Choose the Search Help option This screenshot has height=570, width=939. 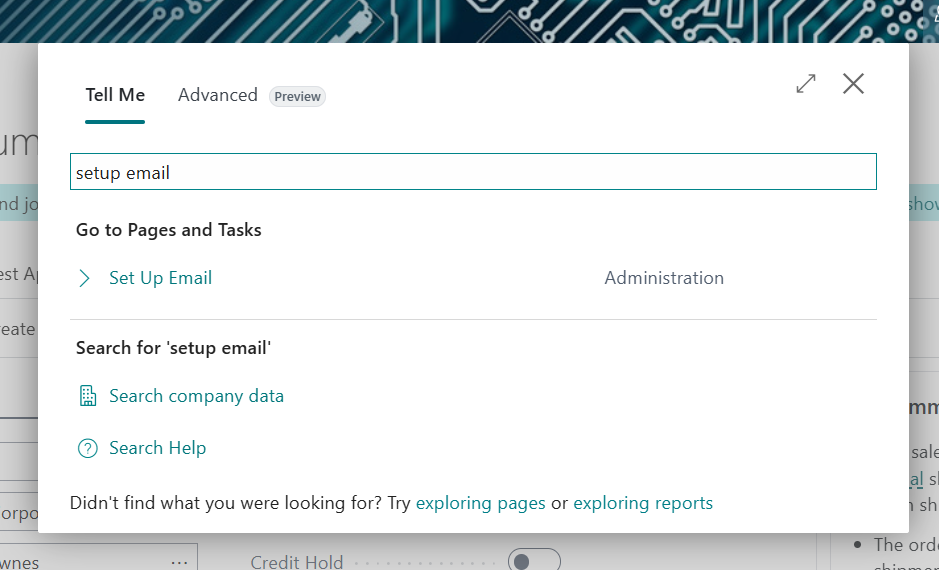coord(157,448)
